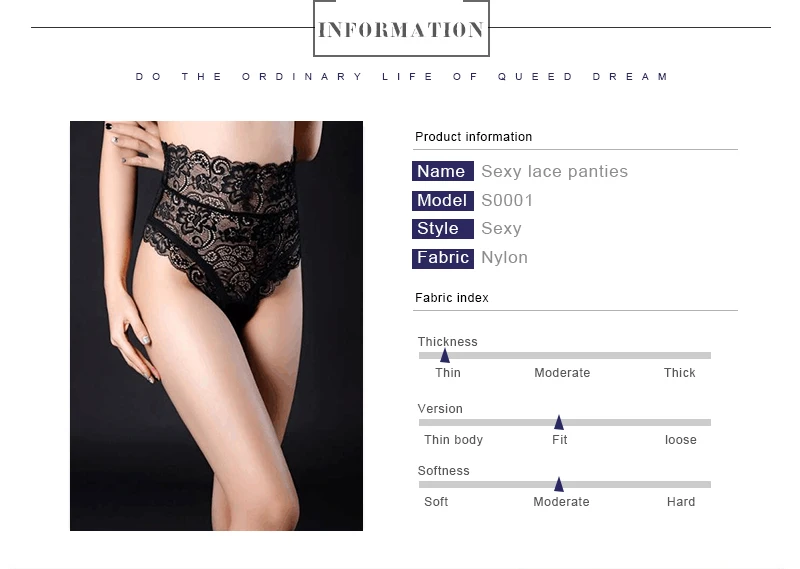Click the Softness slider triangle marker
The height and width of the screenshot is (569, 800).
[x=559, y=484]
